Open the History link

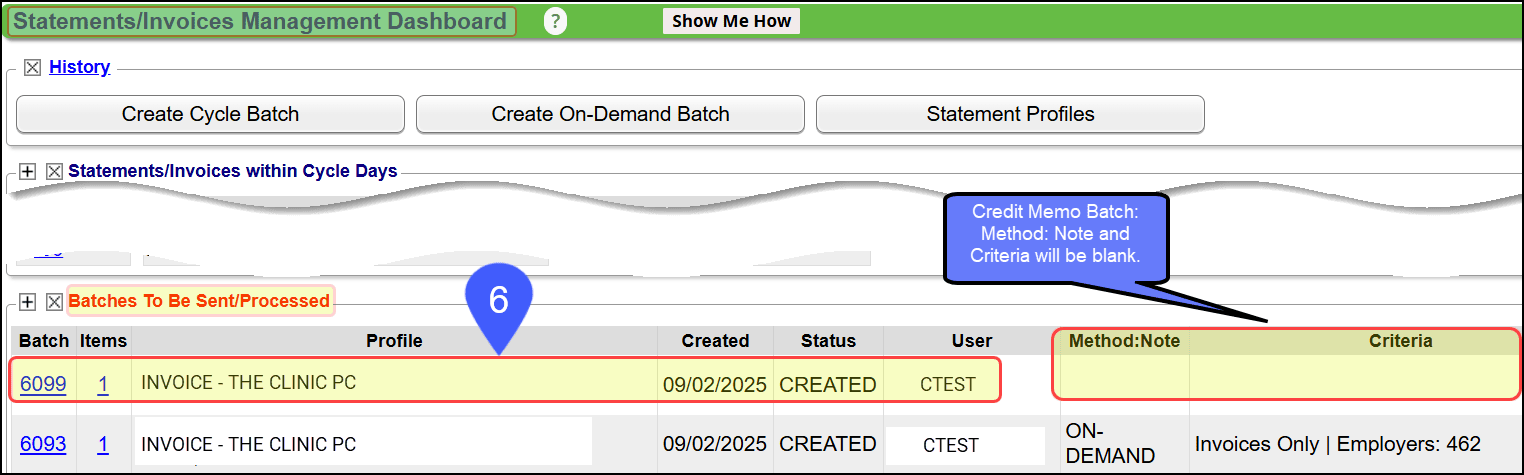pos(79,67)
